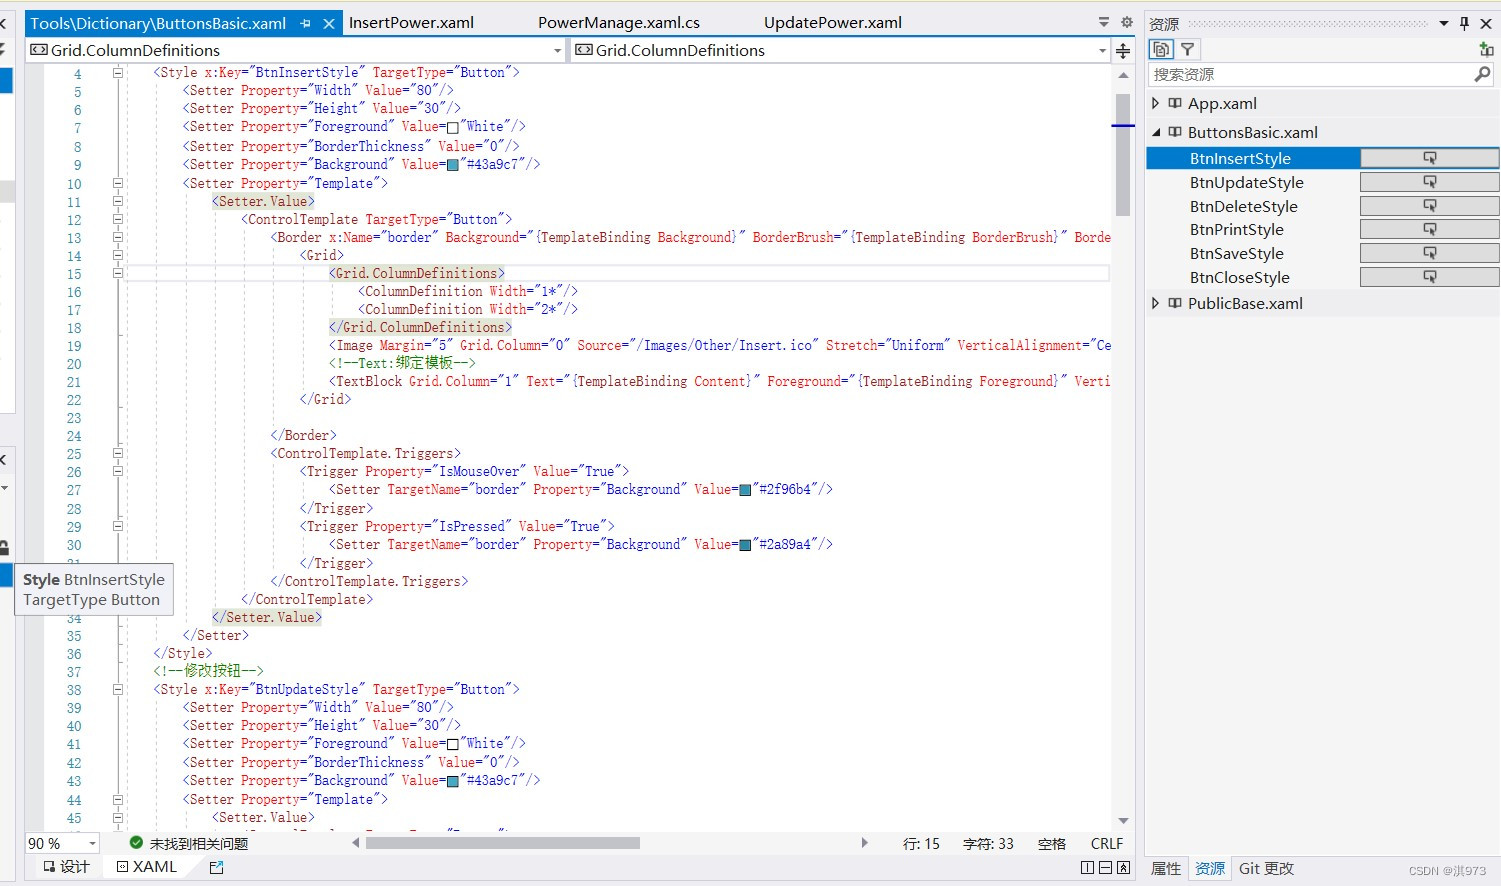Switch to XAML view tab

click(x=146, y=867)
